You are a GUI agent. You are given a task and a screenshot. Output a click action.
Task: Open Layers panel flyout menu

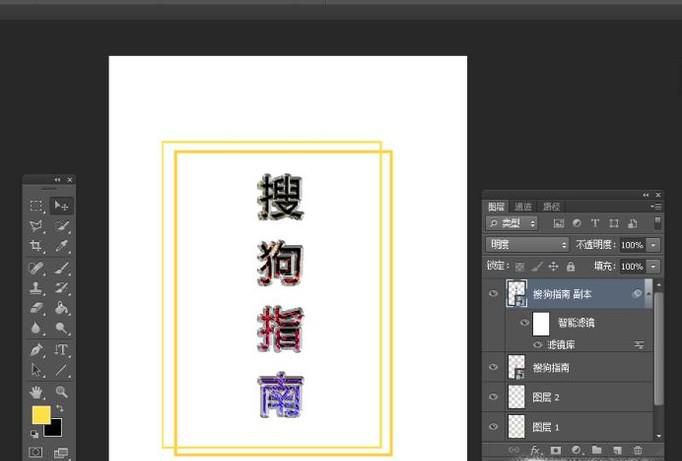pyautogui.click(x=656, y=207)
